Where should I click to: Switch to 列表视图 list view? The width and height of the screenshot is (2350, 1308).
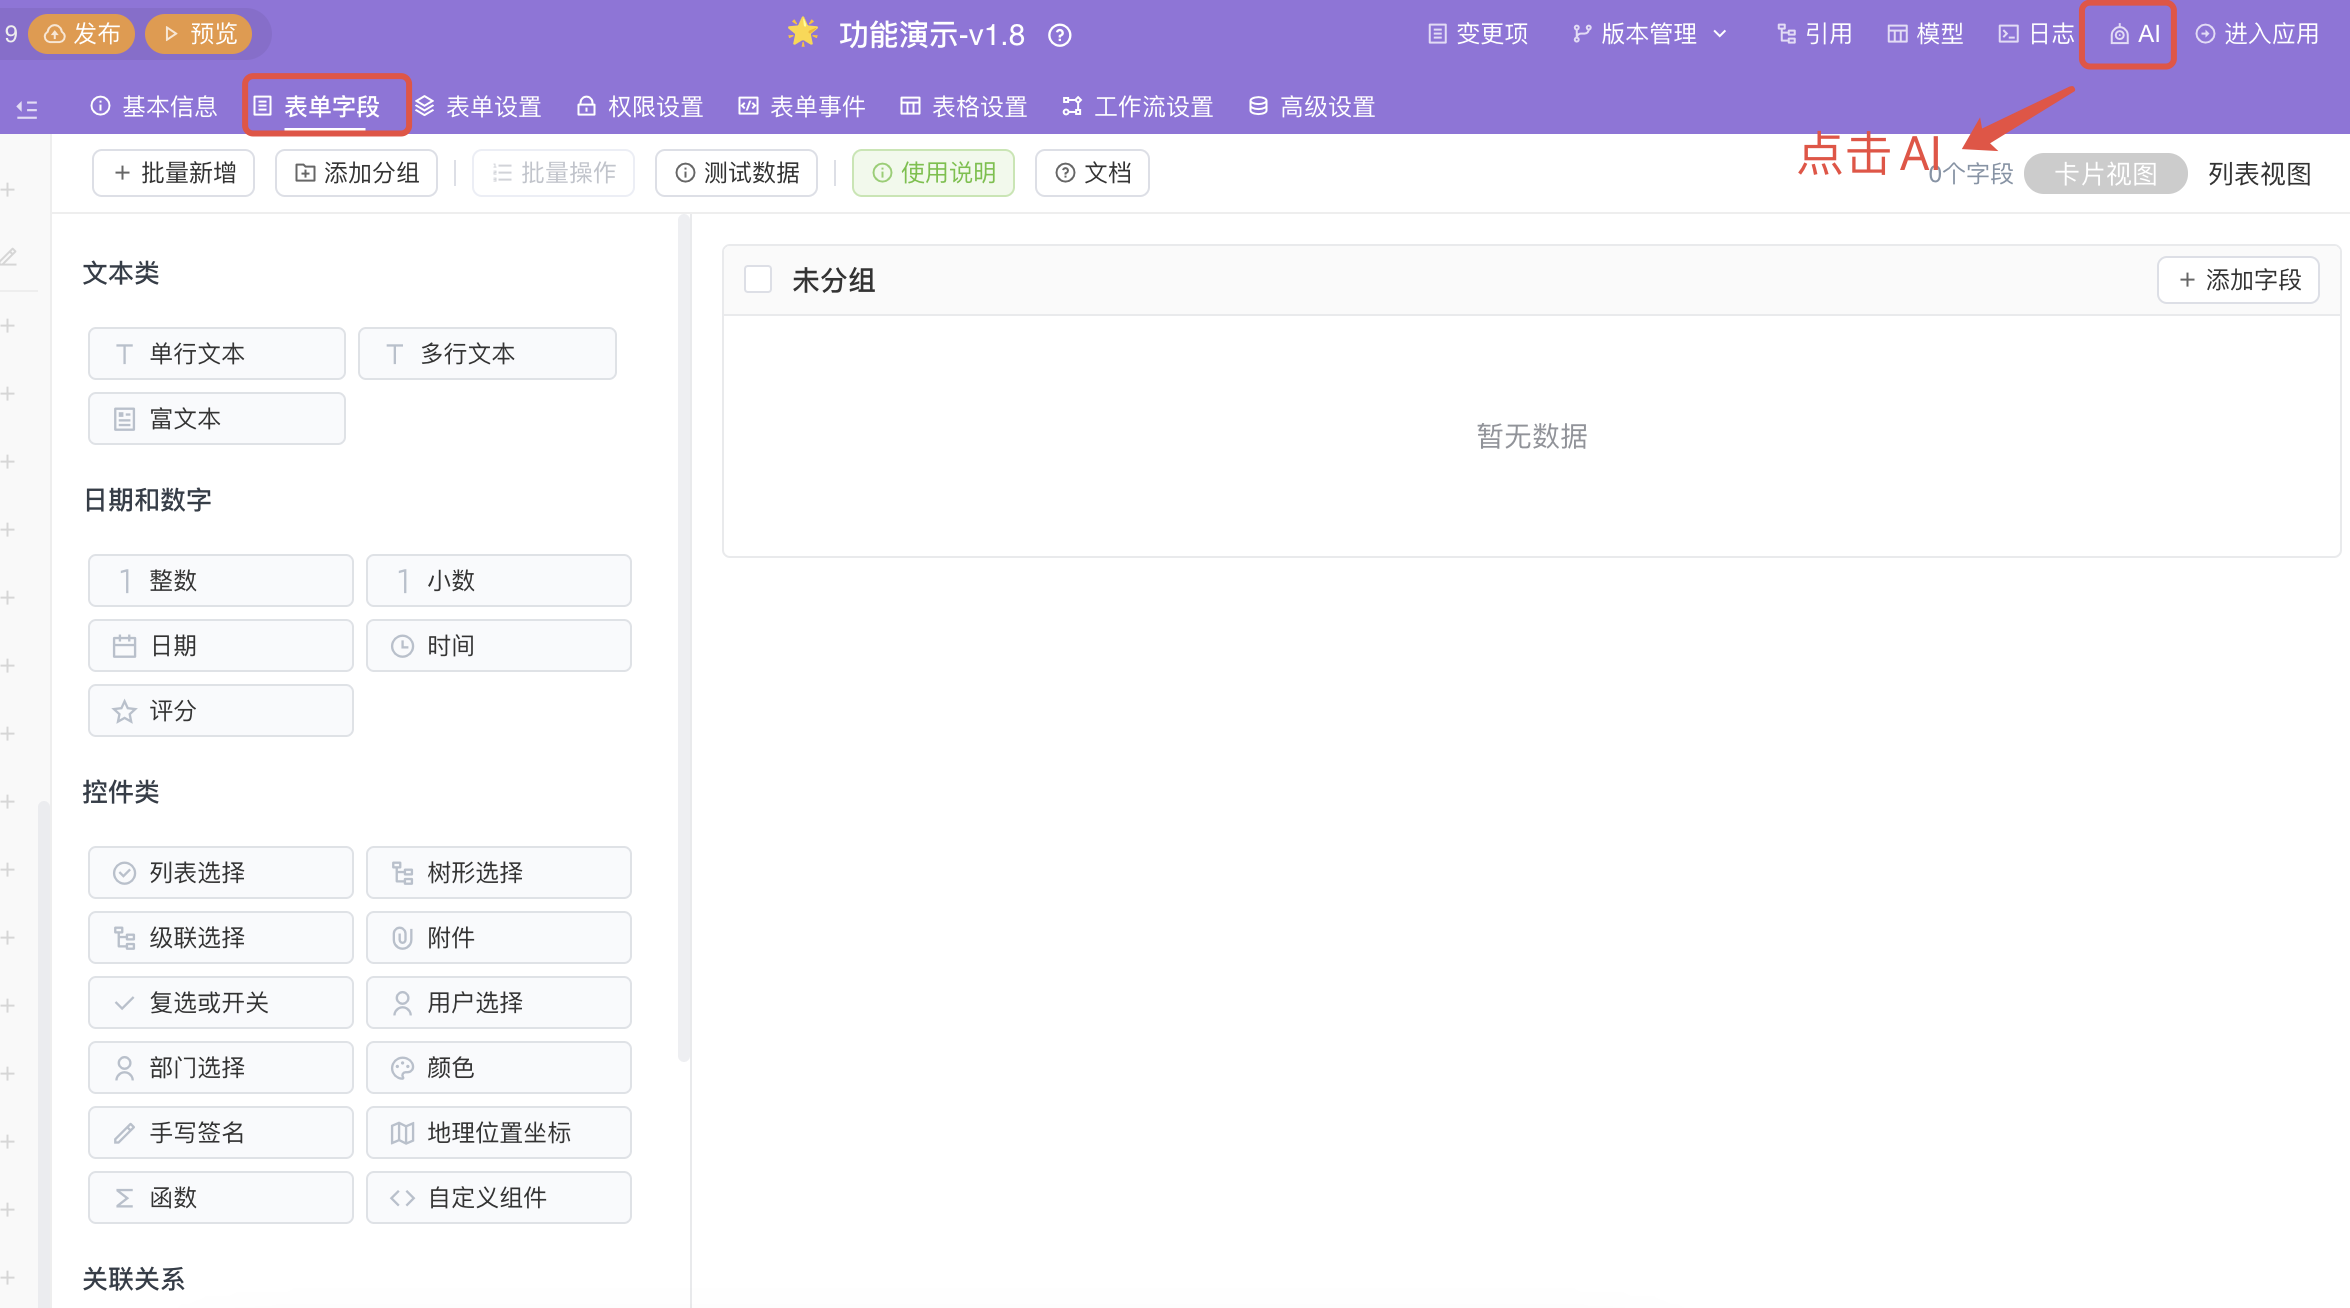coord(2259,174)
